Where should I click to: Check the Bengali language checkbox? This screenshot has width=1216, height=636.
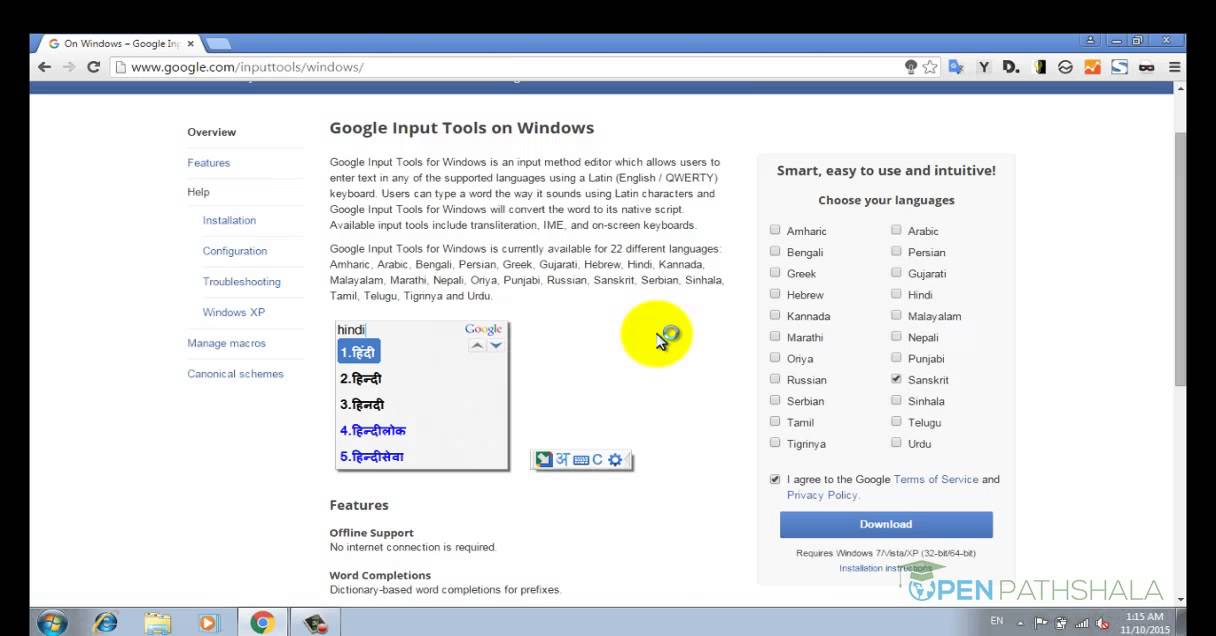click(775, 251)
